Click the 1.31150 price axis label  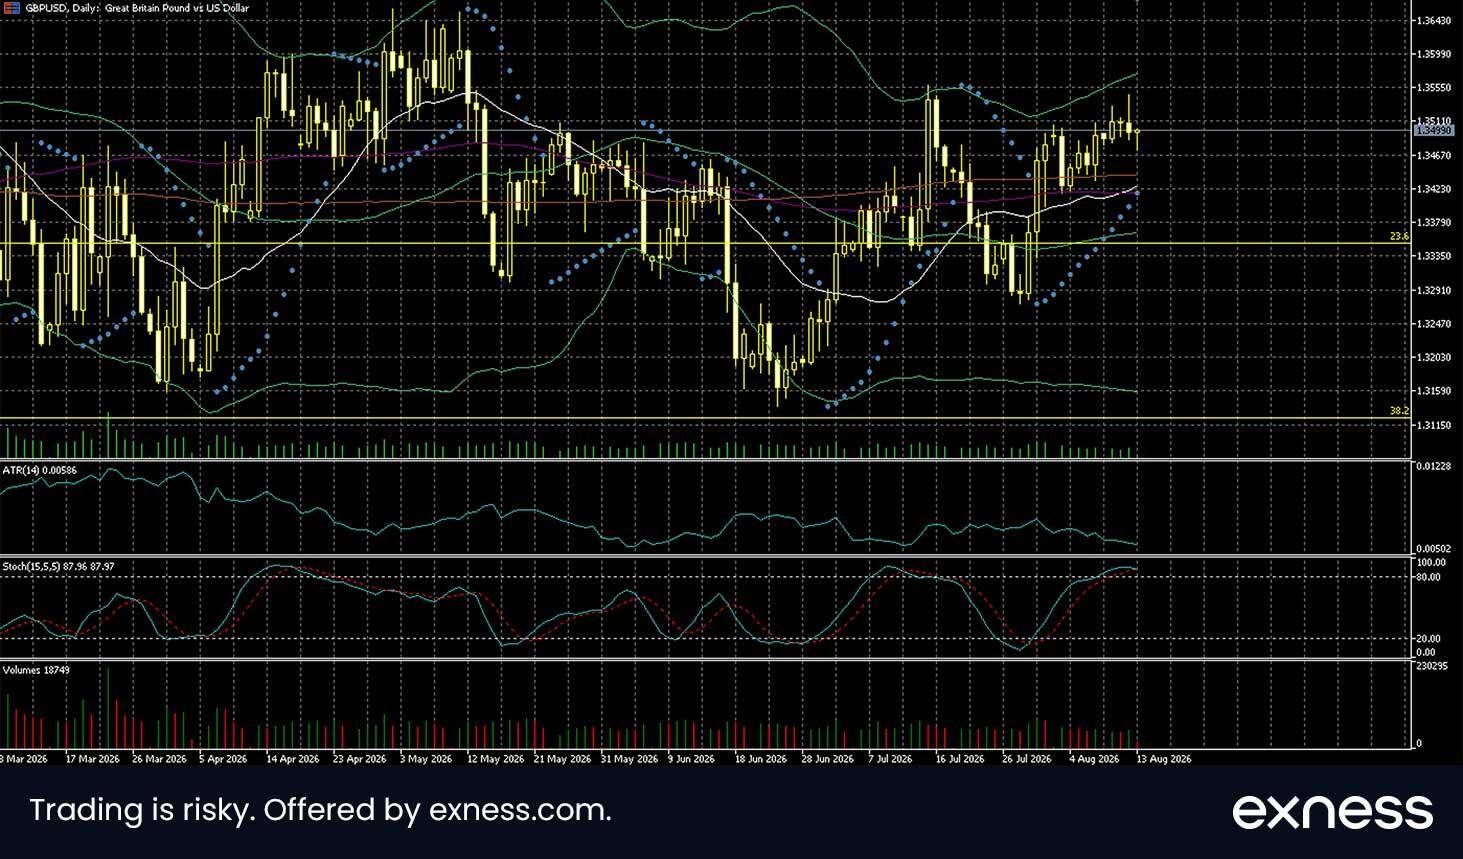tap(1433, 426)
